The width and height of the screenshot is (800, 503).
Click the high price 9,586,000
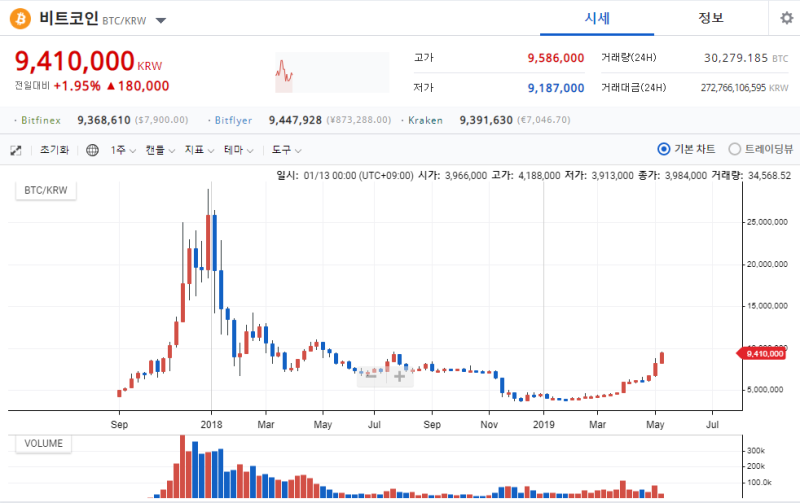[556, 58]
